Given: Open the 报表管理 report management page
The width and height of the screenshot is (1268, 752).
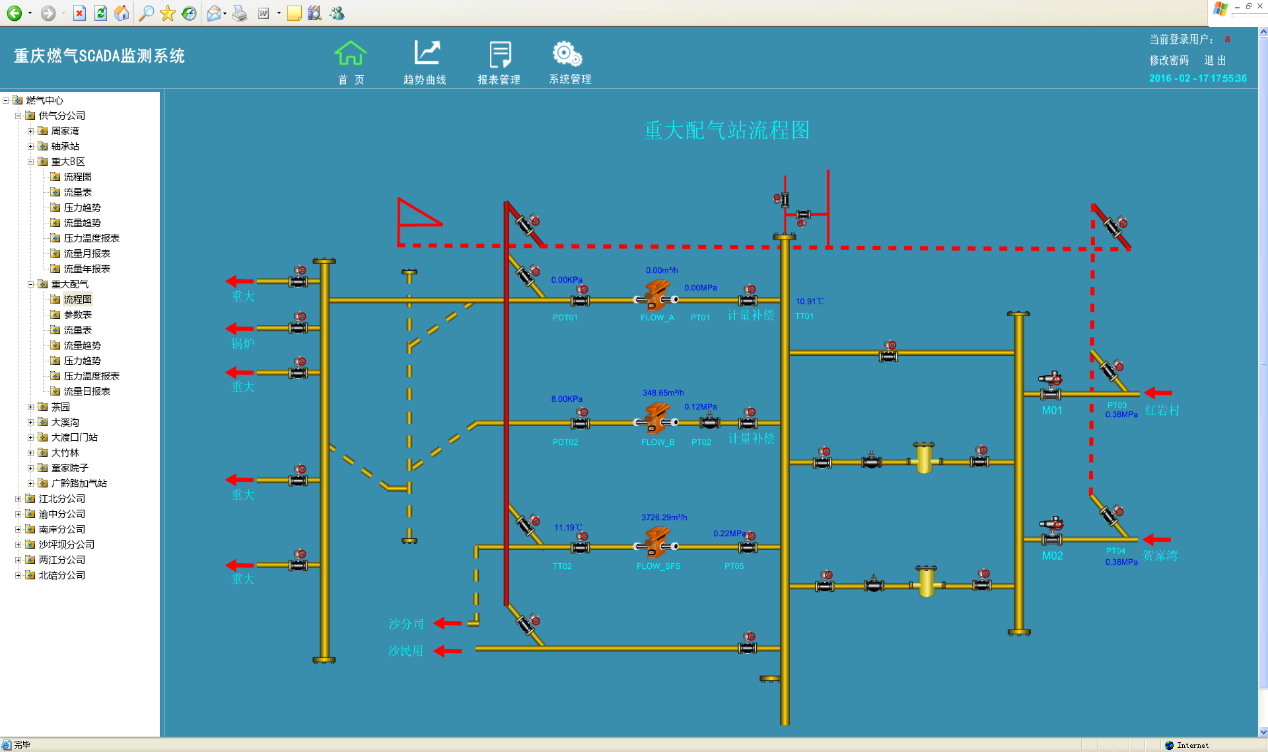Looking at the screenshot, I should click(500, 54).
